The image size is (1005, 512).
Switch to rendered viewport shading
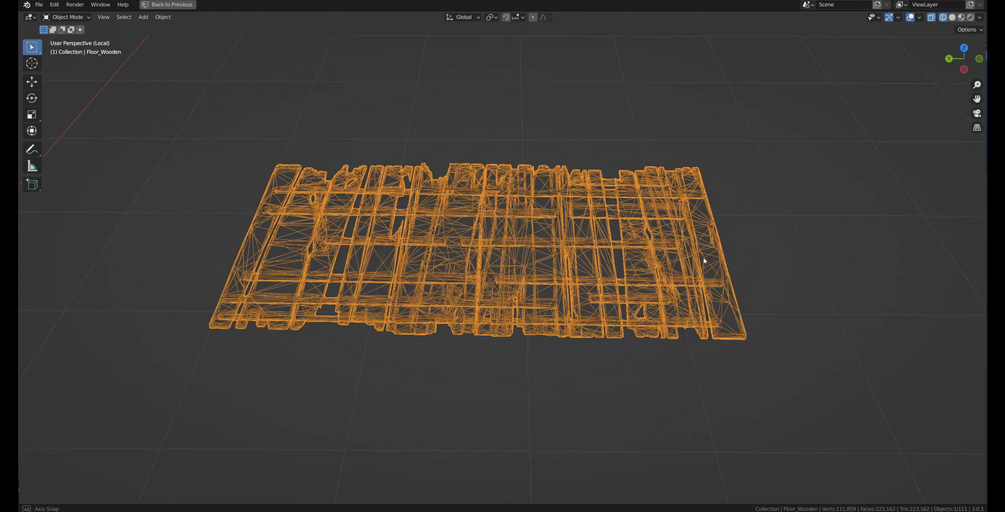tap(970, 17)
